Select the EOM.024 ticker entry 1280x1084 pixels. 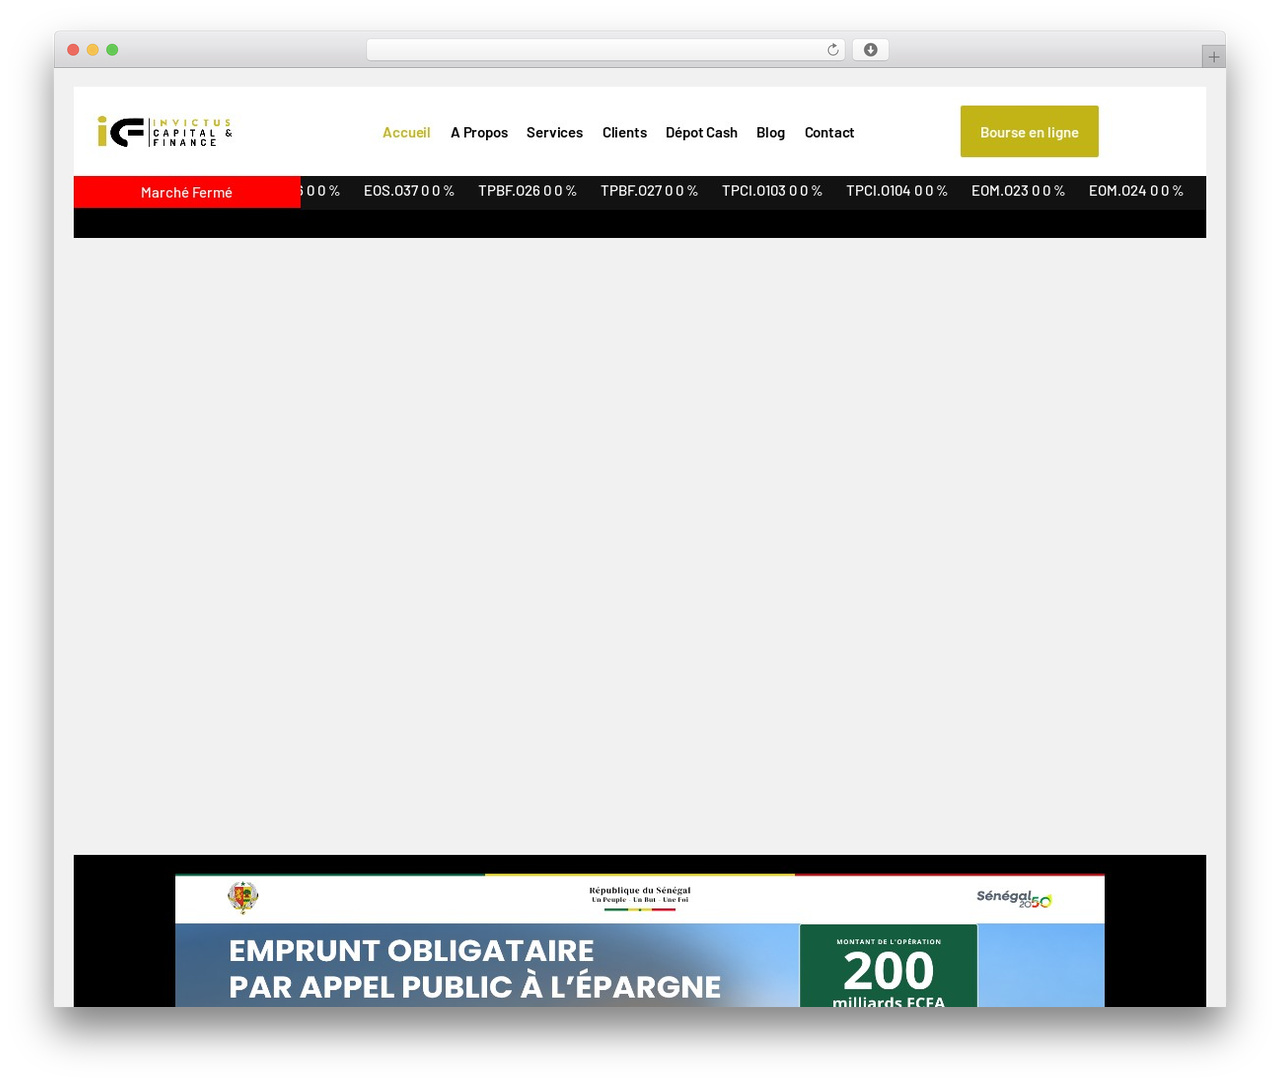(1136, 190)
